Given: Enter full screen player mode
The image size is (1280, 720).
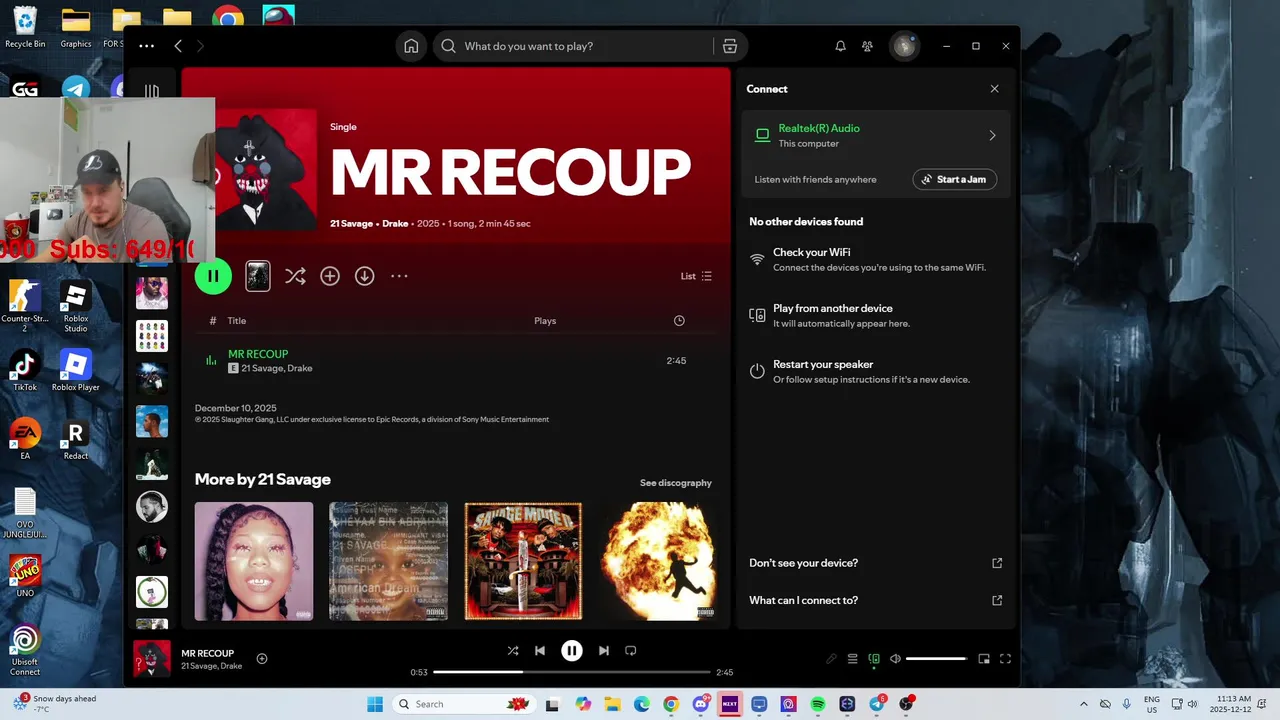Looking at the screenshot, I should [x=1005, y=658].
